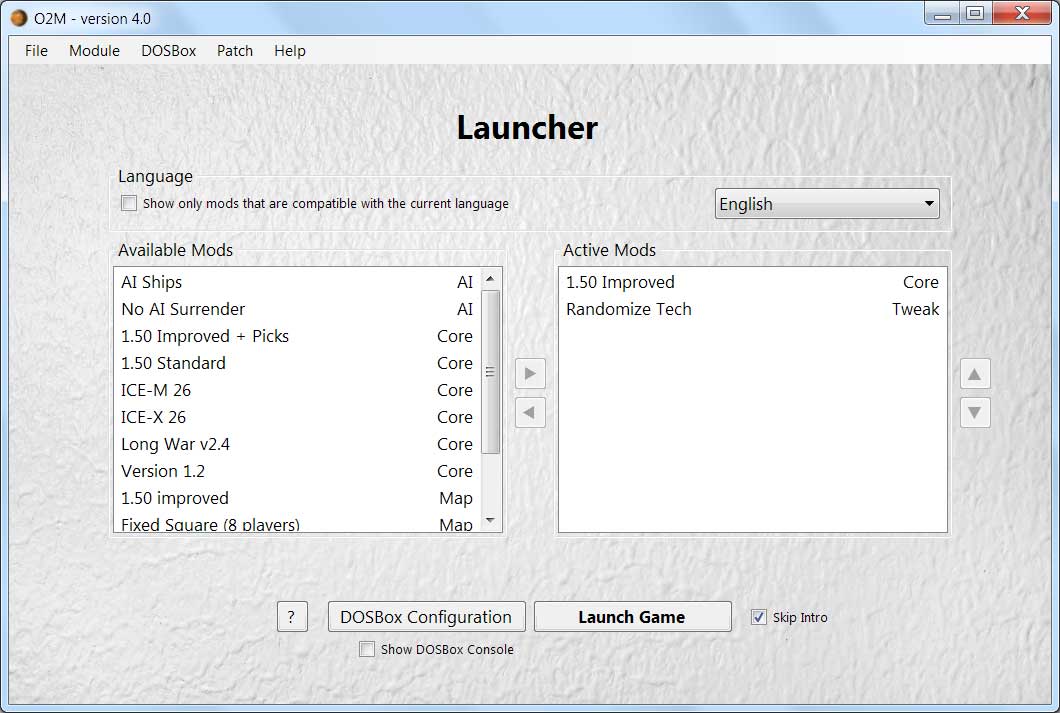Viewport: 1060px width, 713px height.
Task: Click Available Mods scrollbar up arrow
Action: [x=490, y=278]
